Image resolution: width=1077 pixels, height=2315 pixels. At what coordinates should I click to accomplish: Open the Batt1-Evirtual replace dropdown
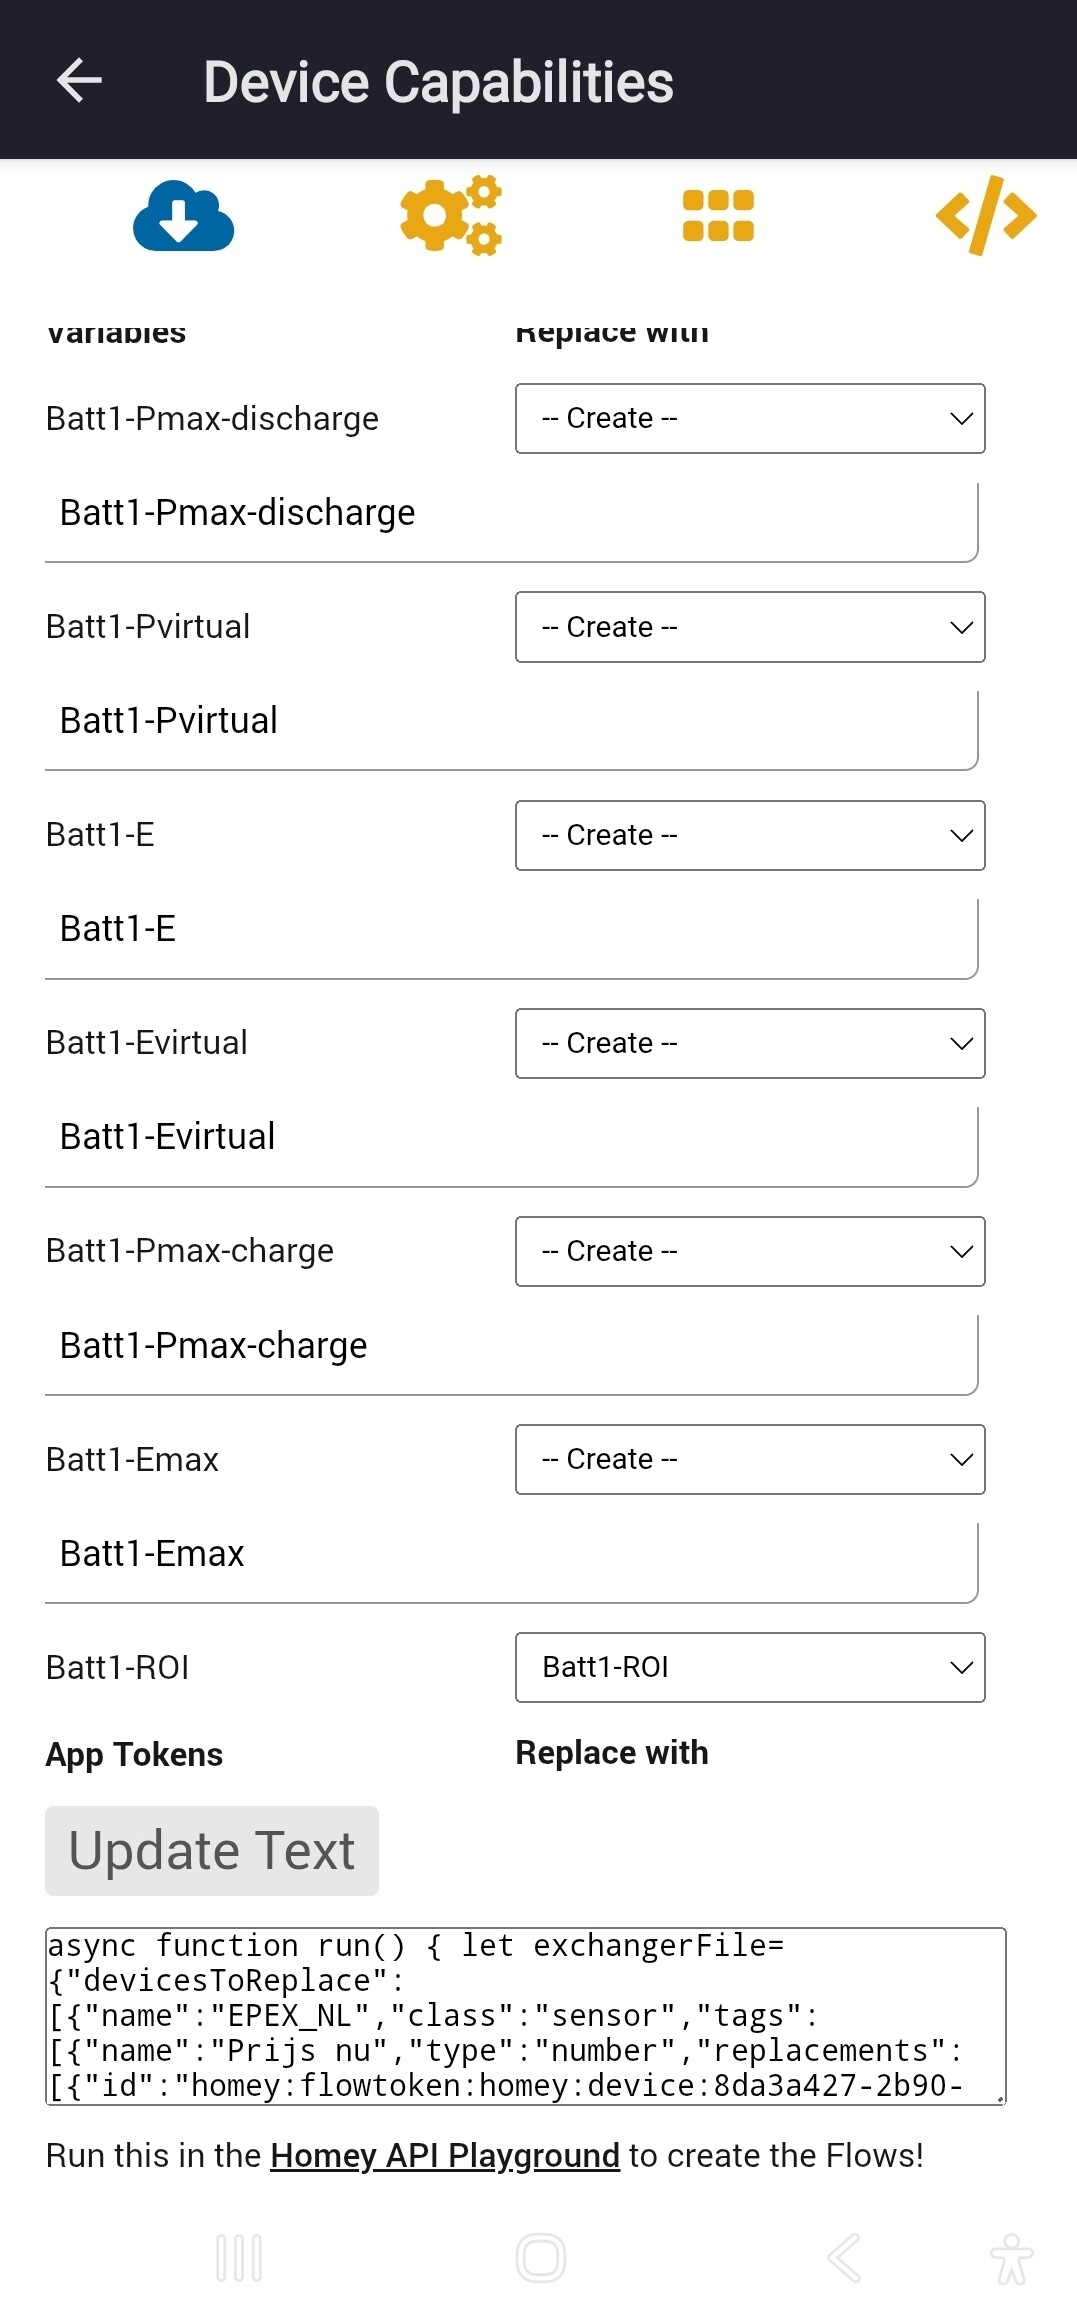pyautogui.click(x=750, y=1043)
